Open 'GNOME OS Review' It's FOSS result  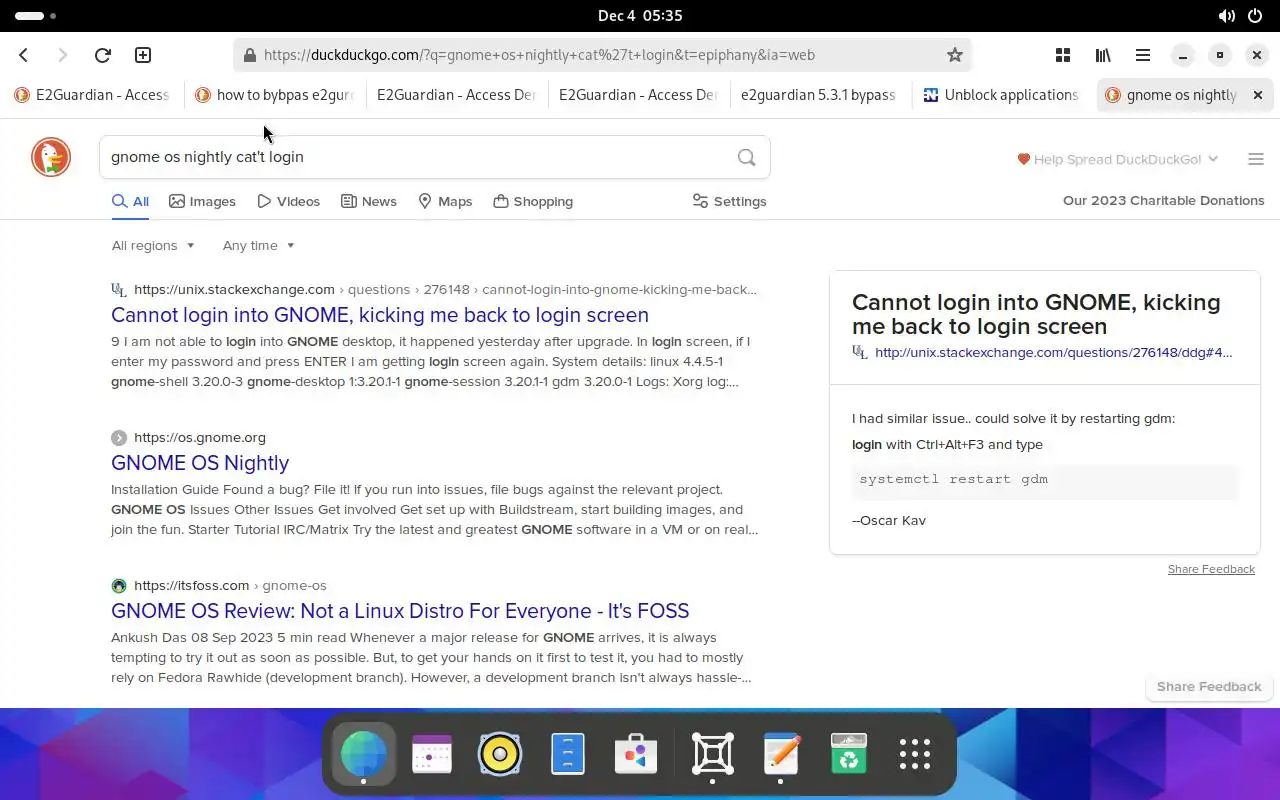point(400,611)
